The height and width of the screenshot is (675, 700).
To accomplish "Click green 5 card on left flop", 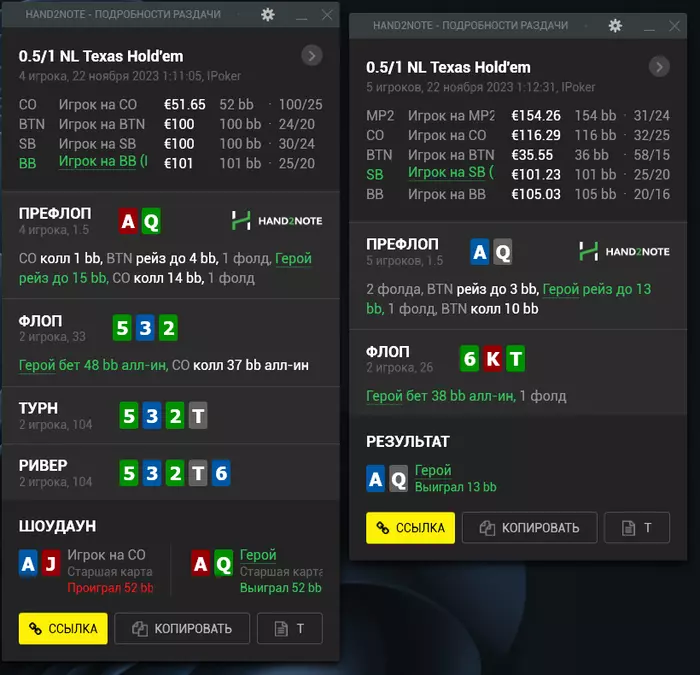I will pyautogui.click(x=122, y=328).
